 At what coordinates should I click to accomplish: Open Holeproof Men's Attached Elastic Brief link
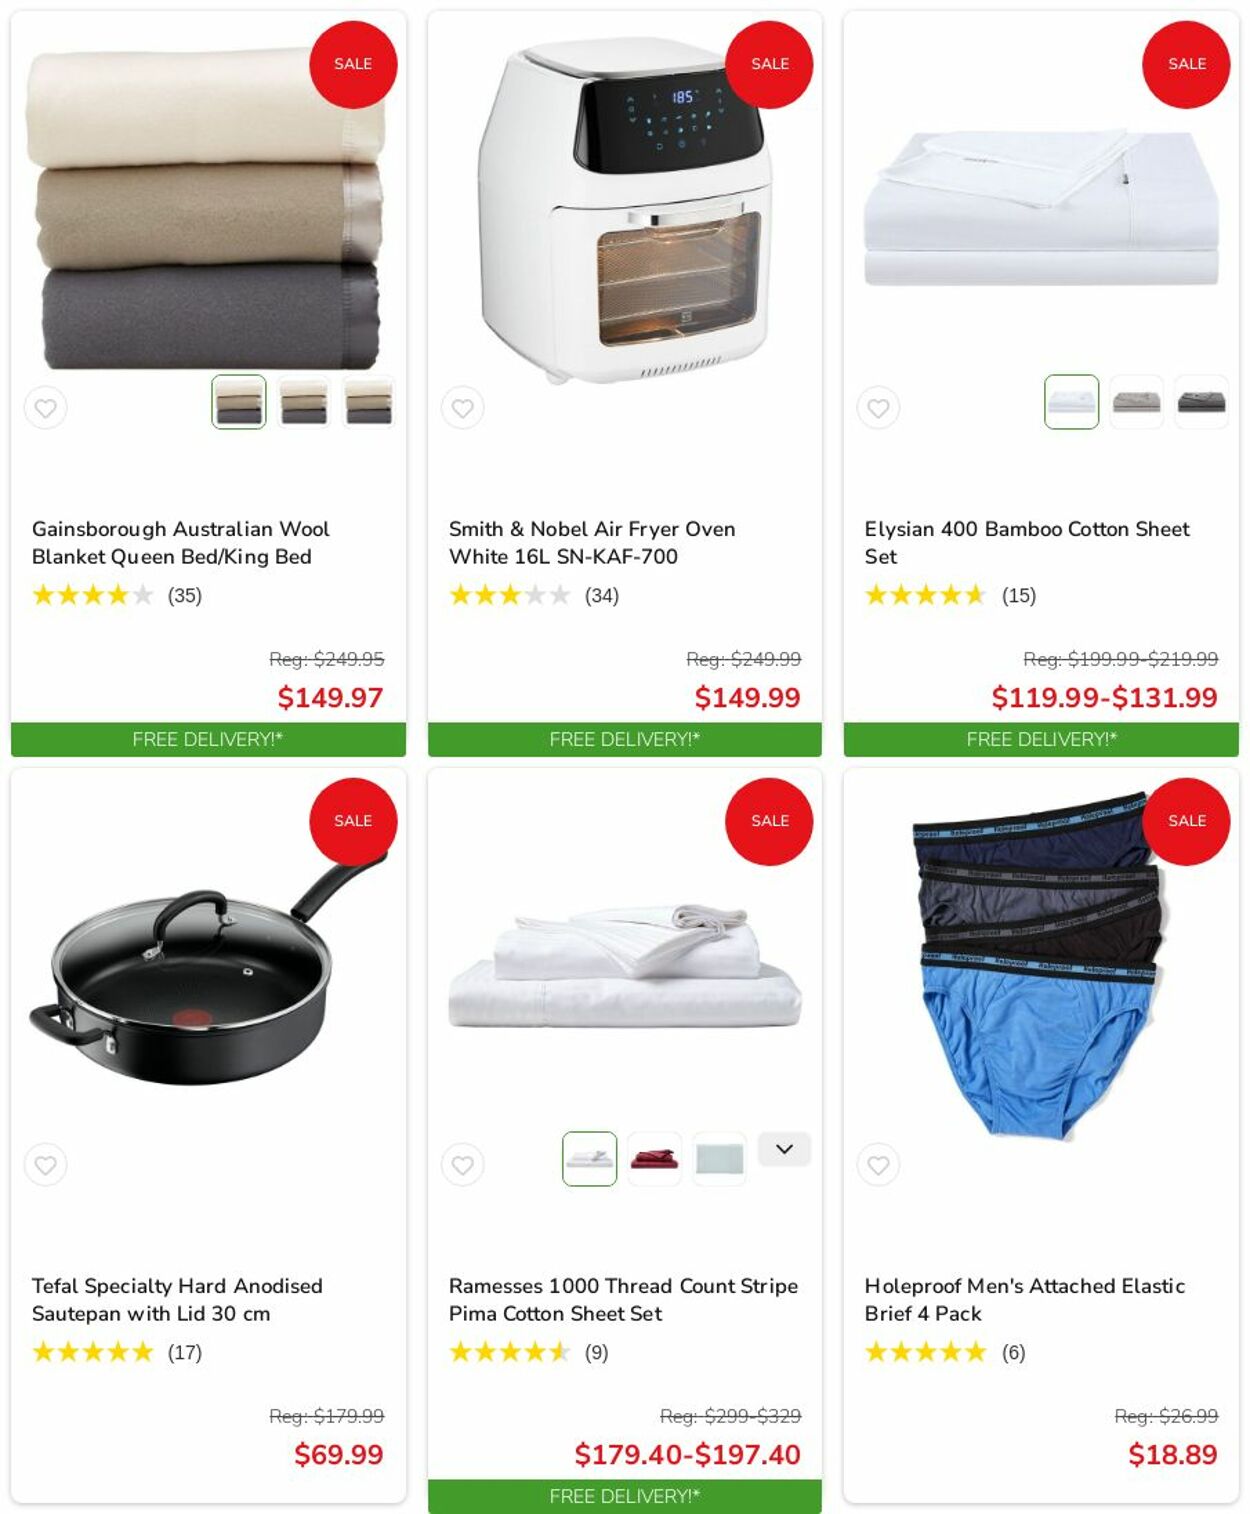[x=1025, y=1300]
